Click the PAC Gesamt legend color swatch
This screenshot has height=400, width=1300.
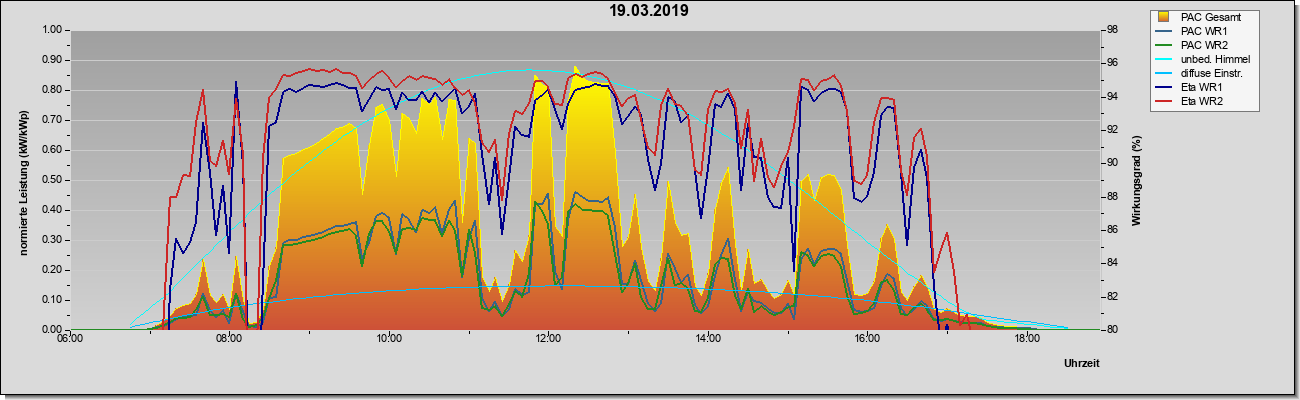coord(1164,17)
